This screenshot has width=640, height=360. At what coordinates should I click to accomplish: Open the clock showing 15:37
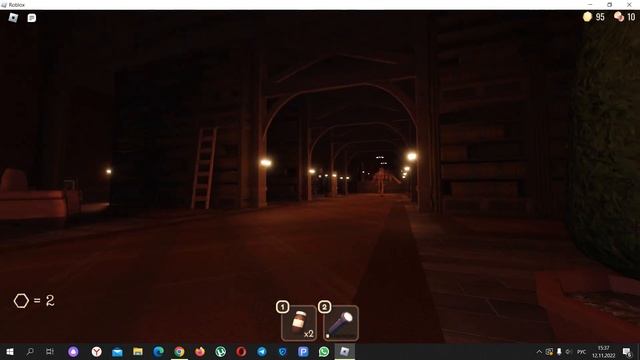pos(604,351)
